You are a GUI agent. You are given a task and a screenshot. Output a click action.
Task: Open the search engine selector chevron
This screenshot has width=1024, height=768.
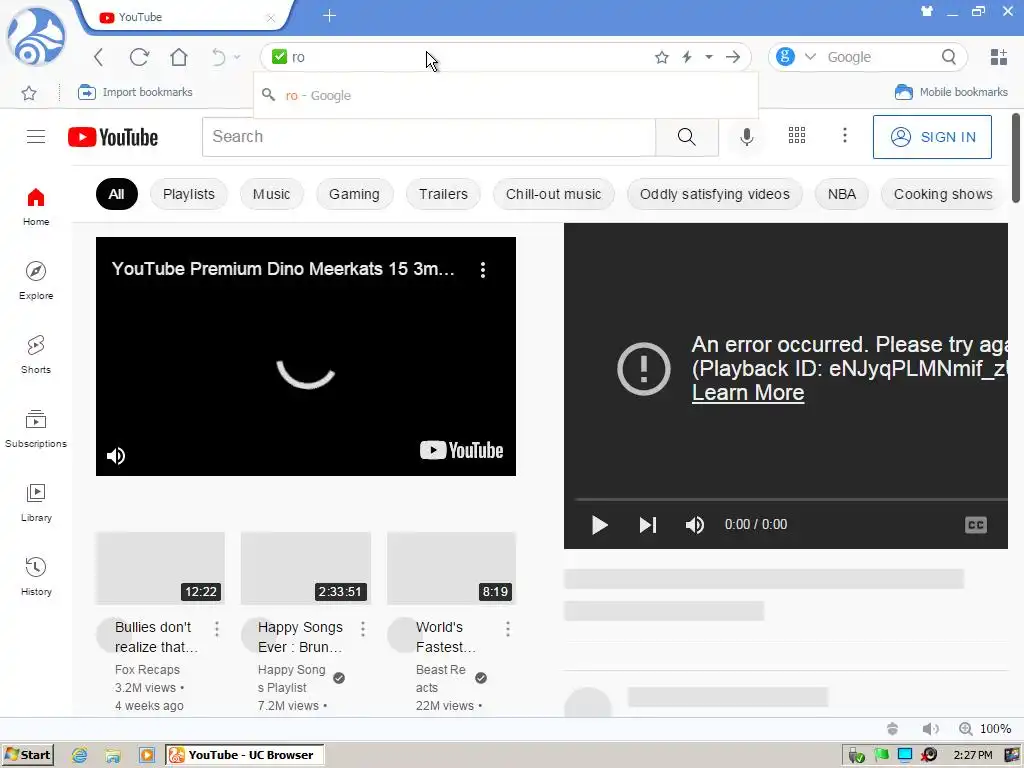[x=810, y=57]
